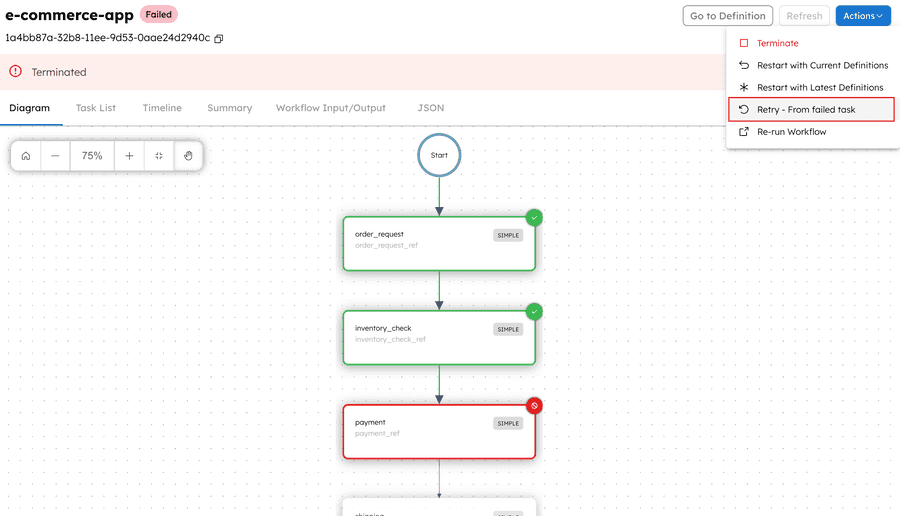Click the red Terminated alert icon

tap(15, 71)
